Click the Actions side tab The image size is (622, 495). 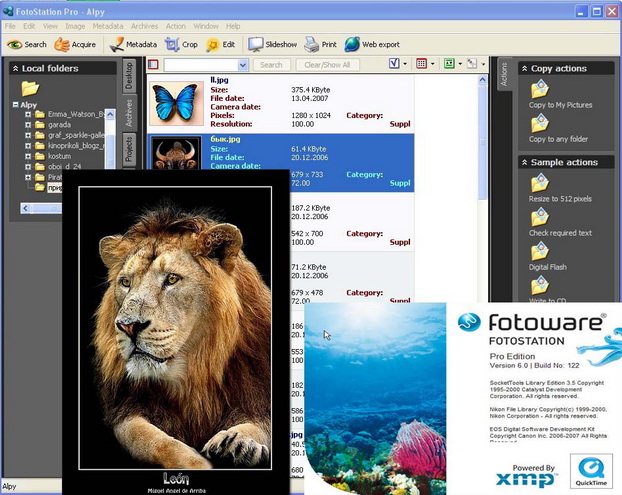click(x=504, y=74)
